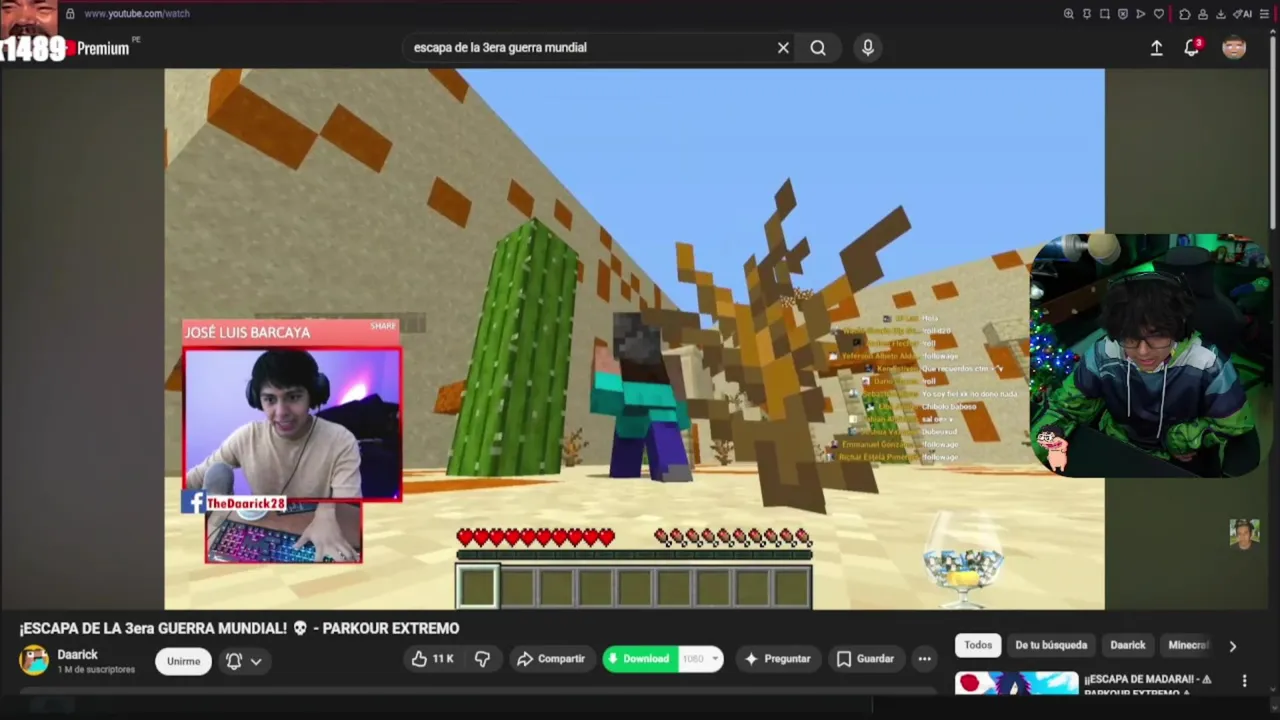Open the browser zoom magnifier icon

pyautogui.click(x=1069, y=14)
